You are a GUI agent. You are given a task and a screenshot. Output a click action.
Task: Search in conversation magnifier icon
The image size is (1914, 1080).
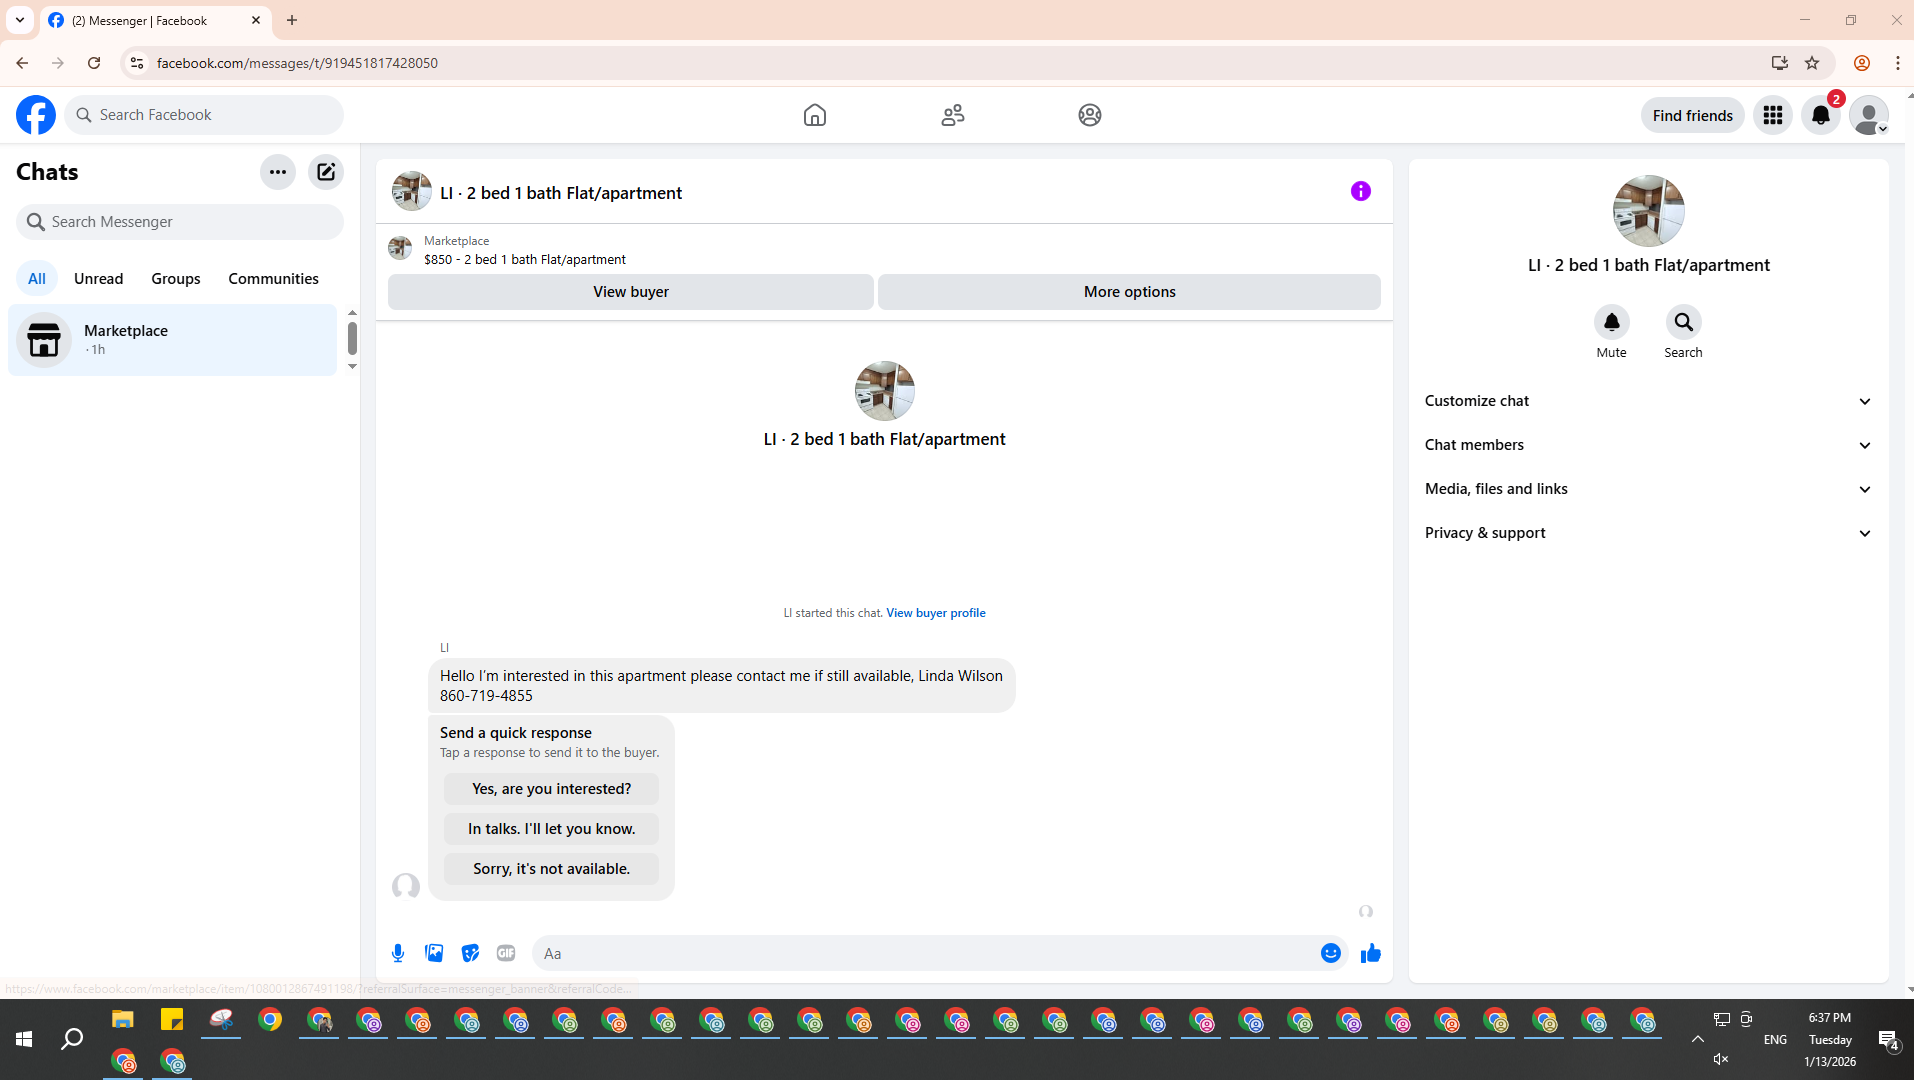1684,322
